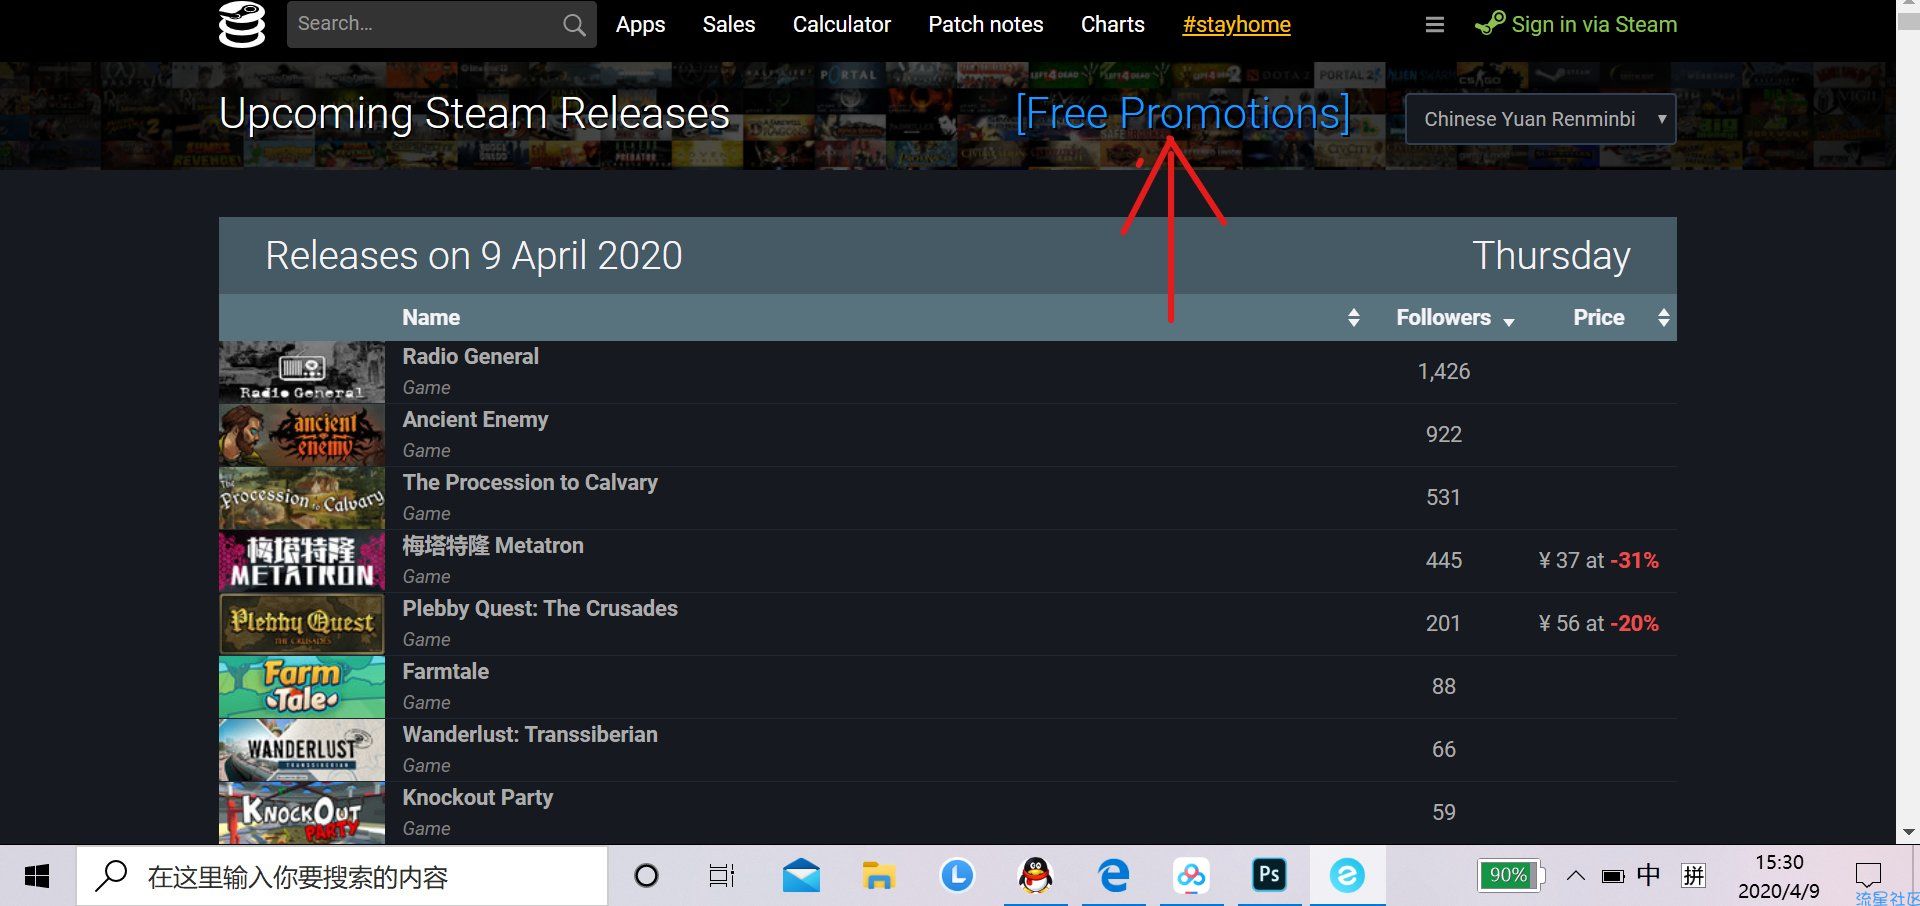Open the Sales menu
The height and width of the screenshot is (906, 1920).
pyautogui.click(x=729, y=24)
